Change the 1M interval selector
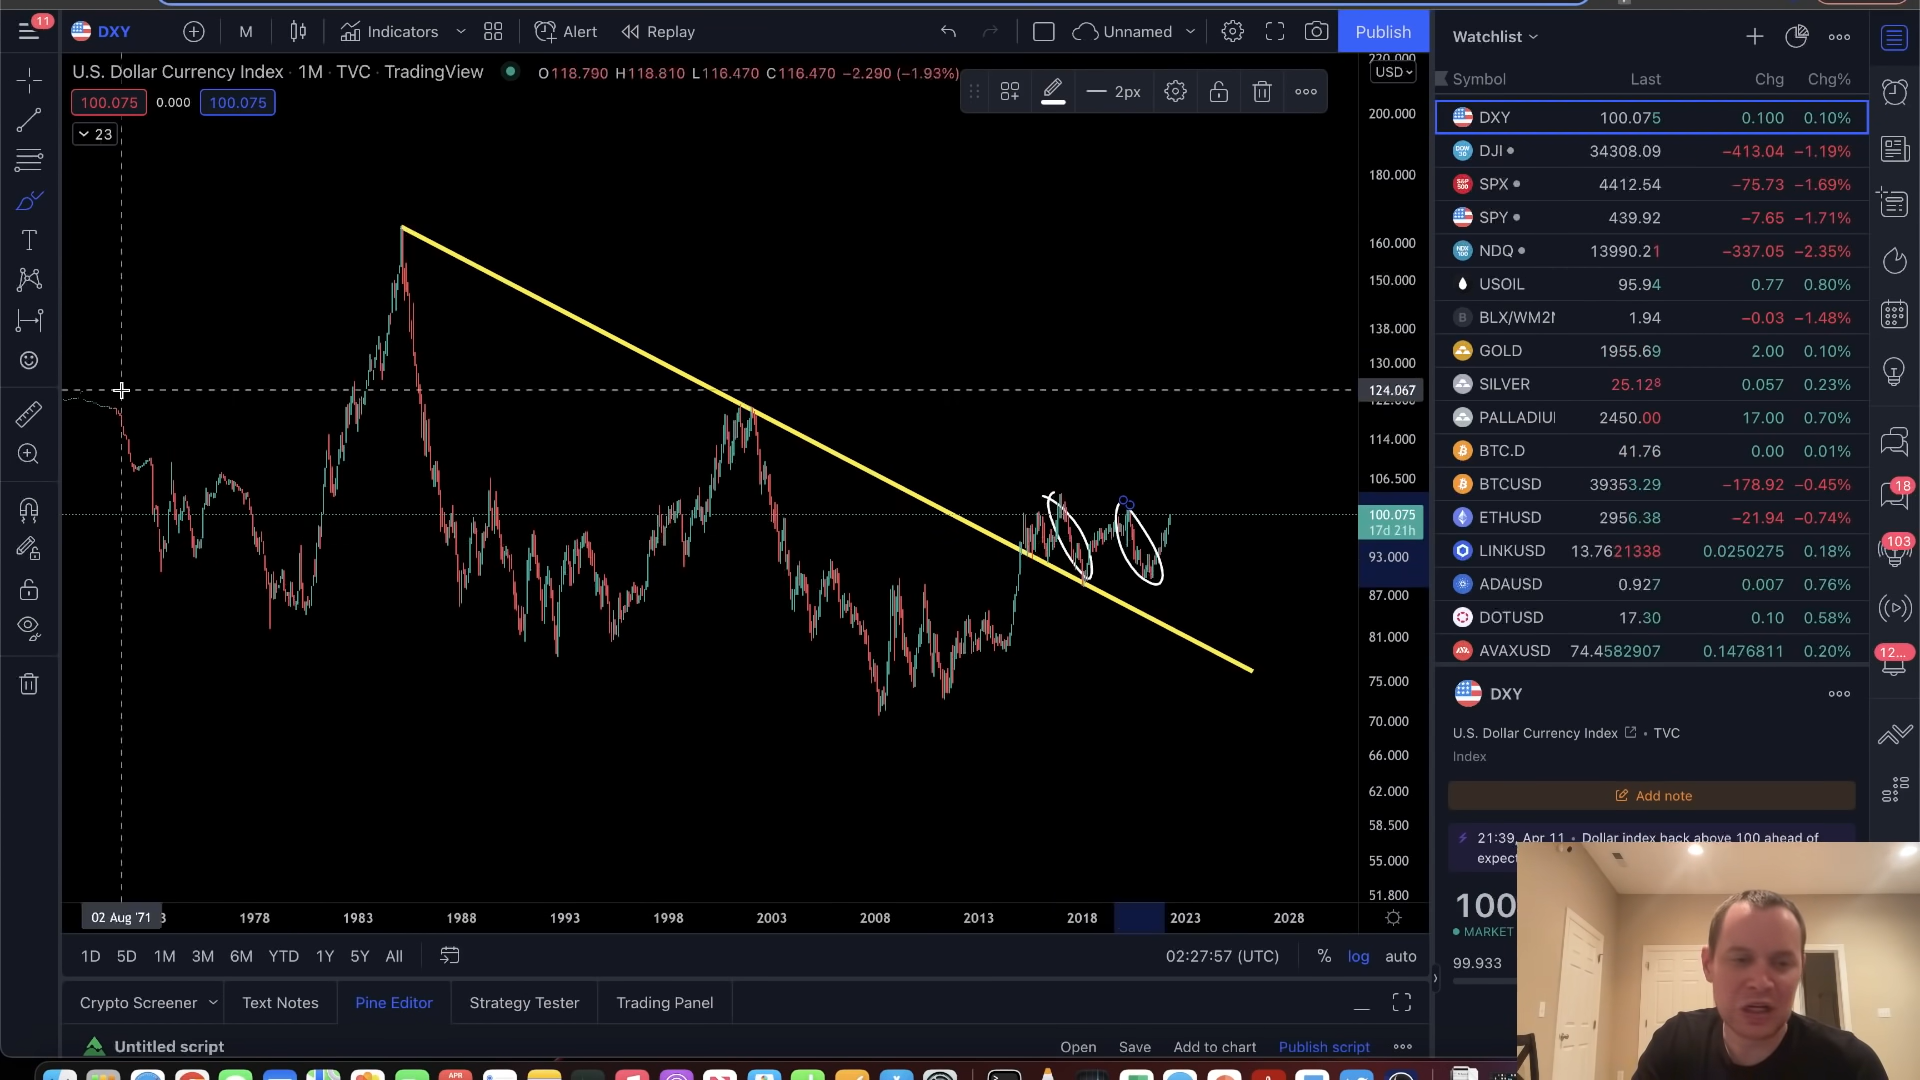The height and width of the screenshot is (1080, 1920). [246, 32]
